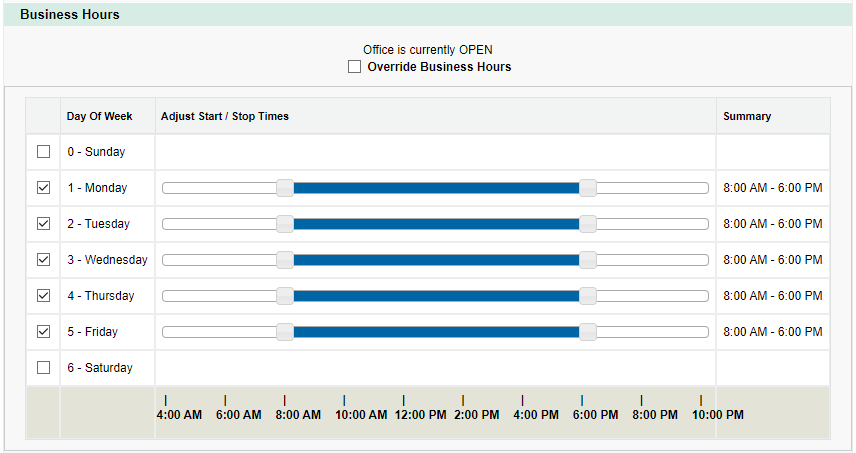The height and width of the screenshot is (453, 856).
Task: Click the 5 - Friday label
Action: pyautogui.click(x=93, y=332)
